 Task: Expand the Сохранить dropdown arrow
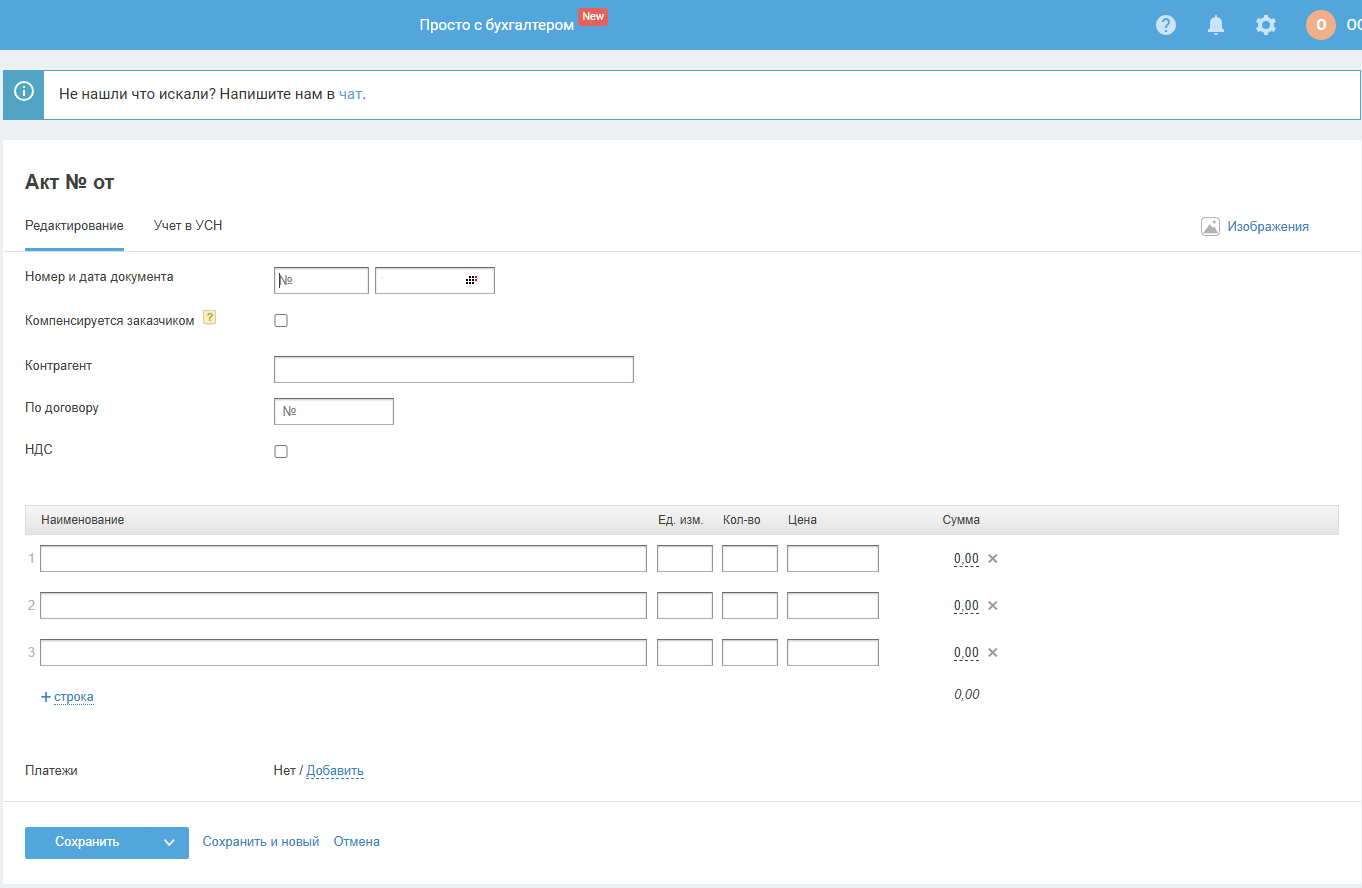169,843
